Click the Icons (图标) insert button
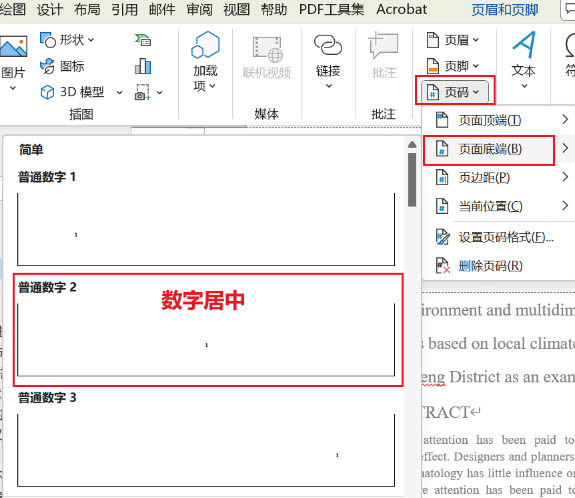The width and height of the screenshot is (575, 498). pyautogui.click(x=62, y=66)
